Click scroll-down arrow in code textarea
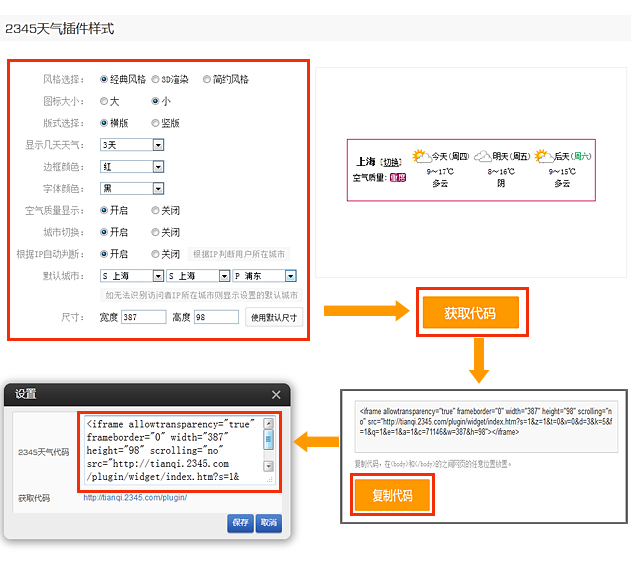Viewport: 633px width, 563px height. (x=268, y=478)
